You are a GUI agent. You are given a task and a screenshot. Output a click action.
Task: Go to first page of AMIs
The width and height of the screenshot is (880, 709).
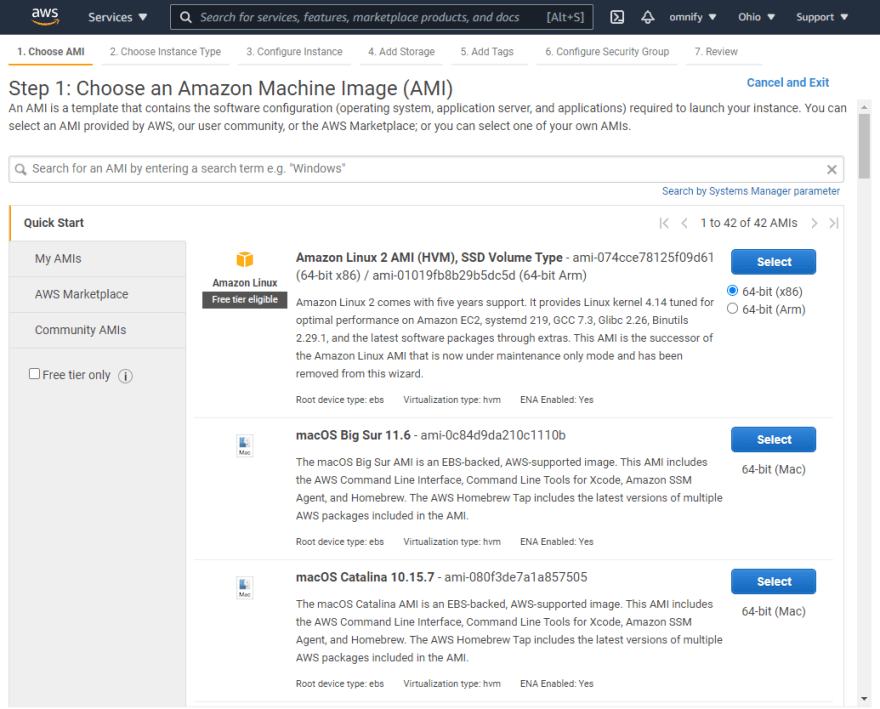[664, 223]
